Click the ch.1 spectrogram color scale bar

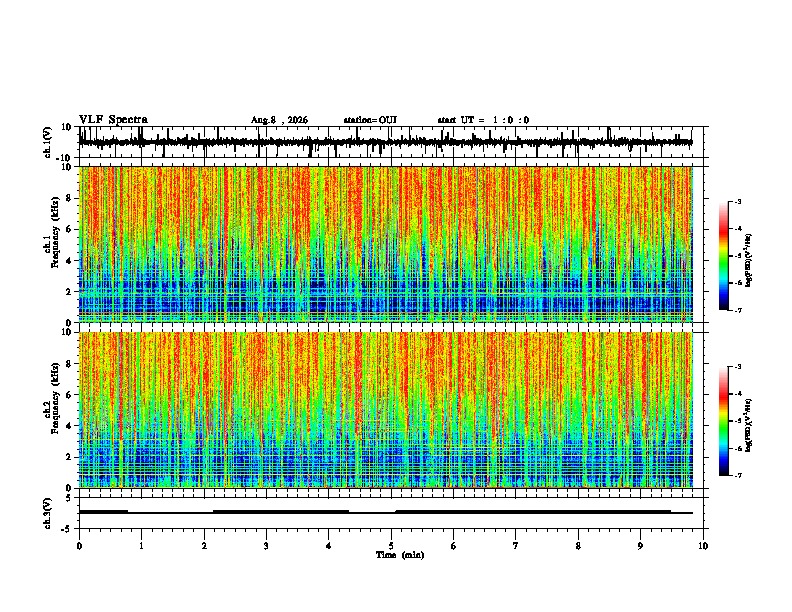click(x=723, y=256)
